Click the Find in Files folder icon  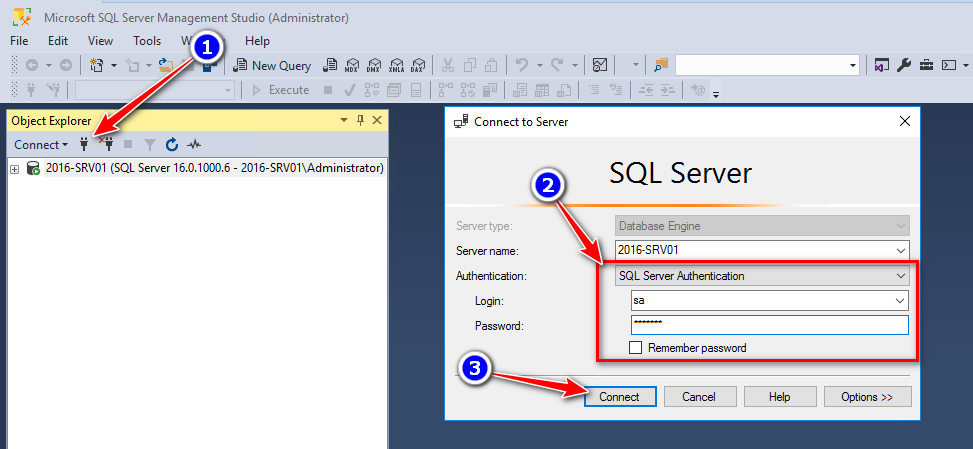(661, 64)
